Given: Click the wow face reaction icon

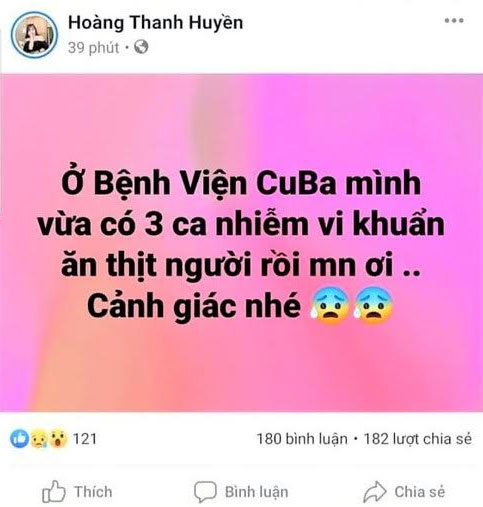Looking at the screenshot, I should pos(58,439).
